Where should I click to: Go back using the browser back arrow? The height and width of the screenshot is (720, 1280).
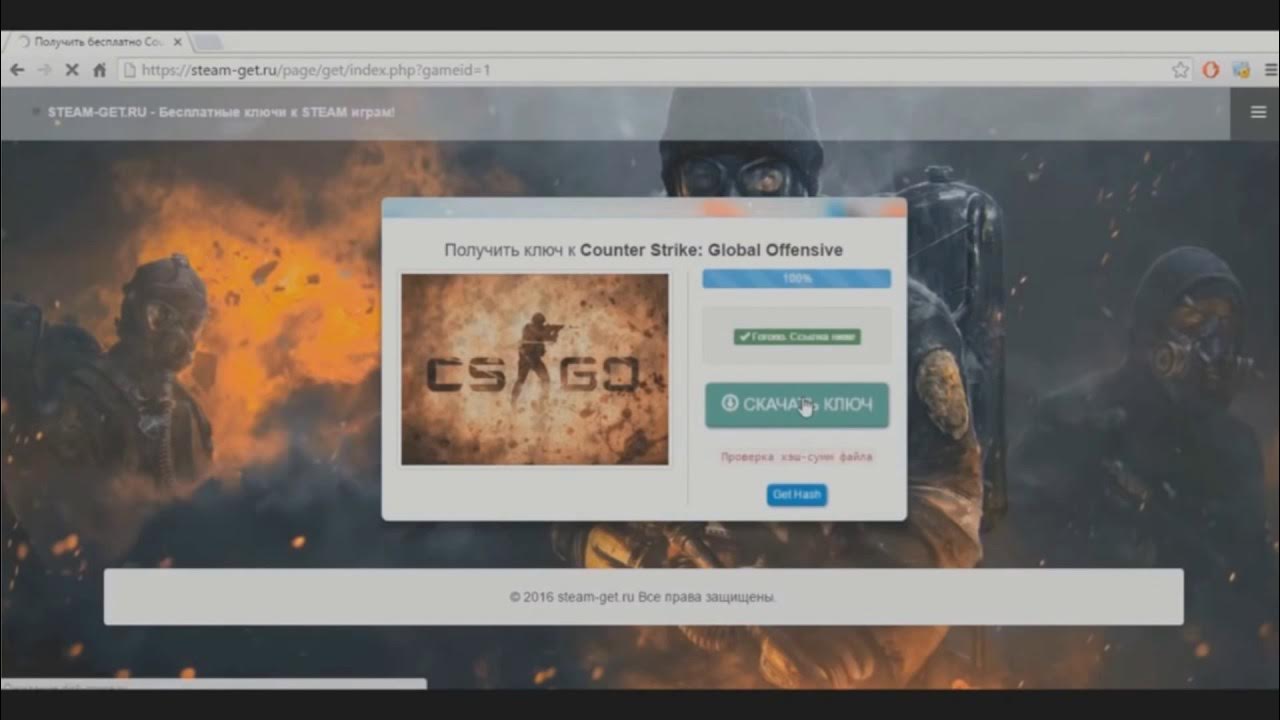pyautogui.click(x=17, y=70)
